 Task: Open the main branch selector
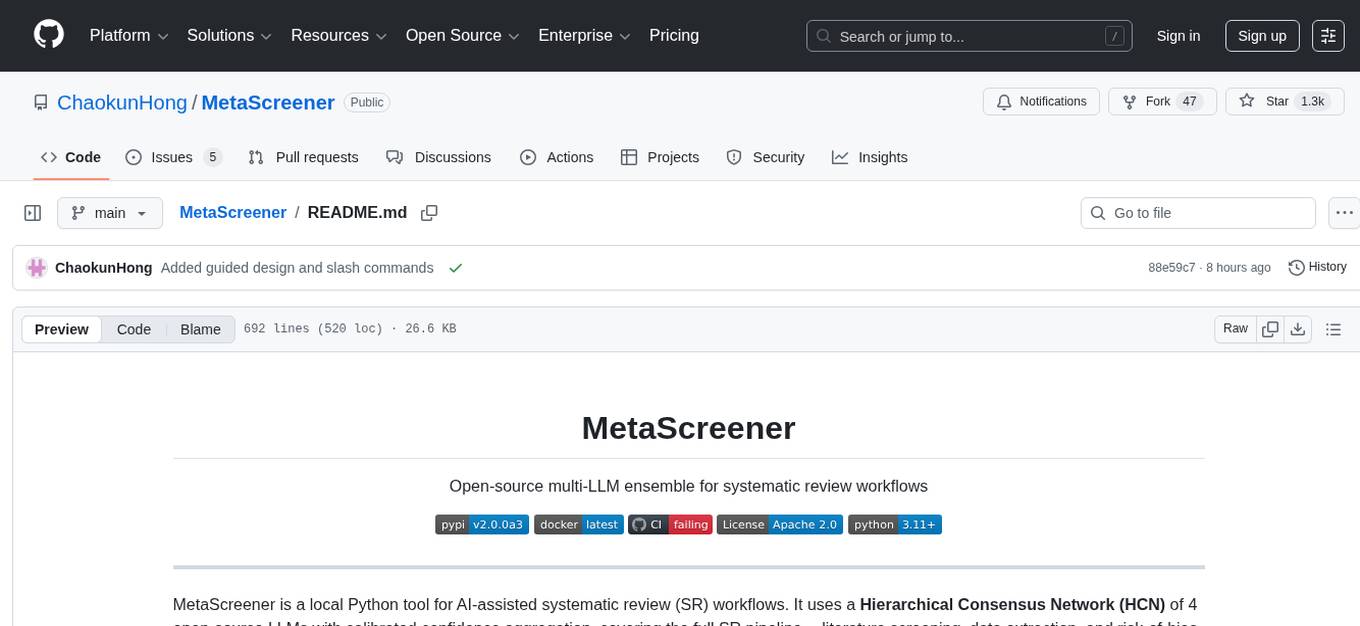pyautogui.click(x=110, y=212)
